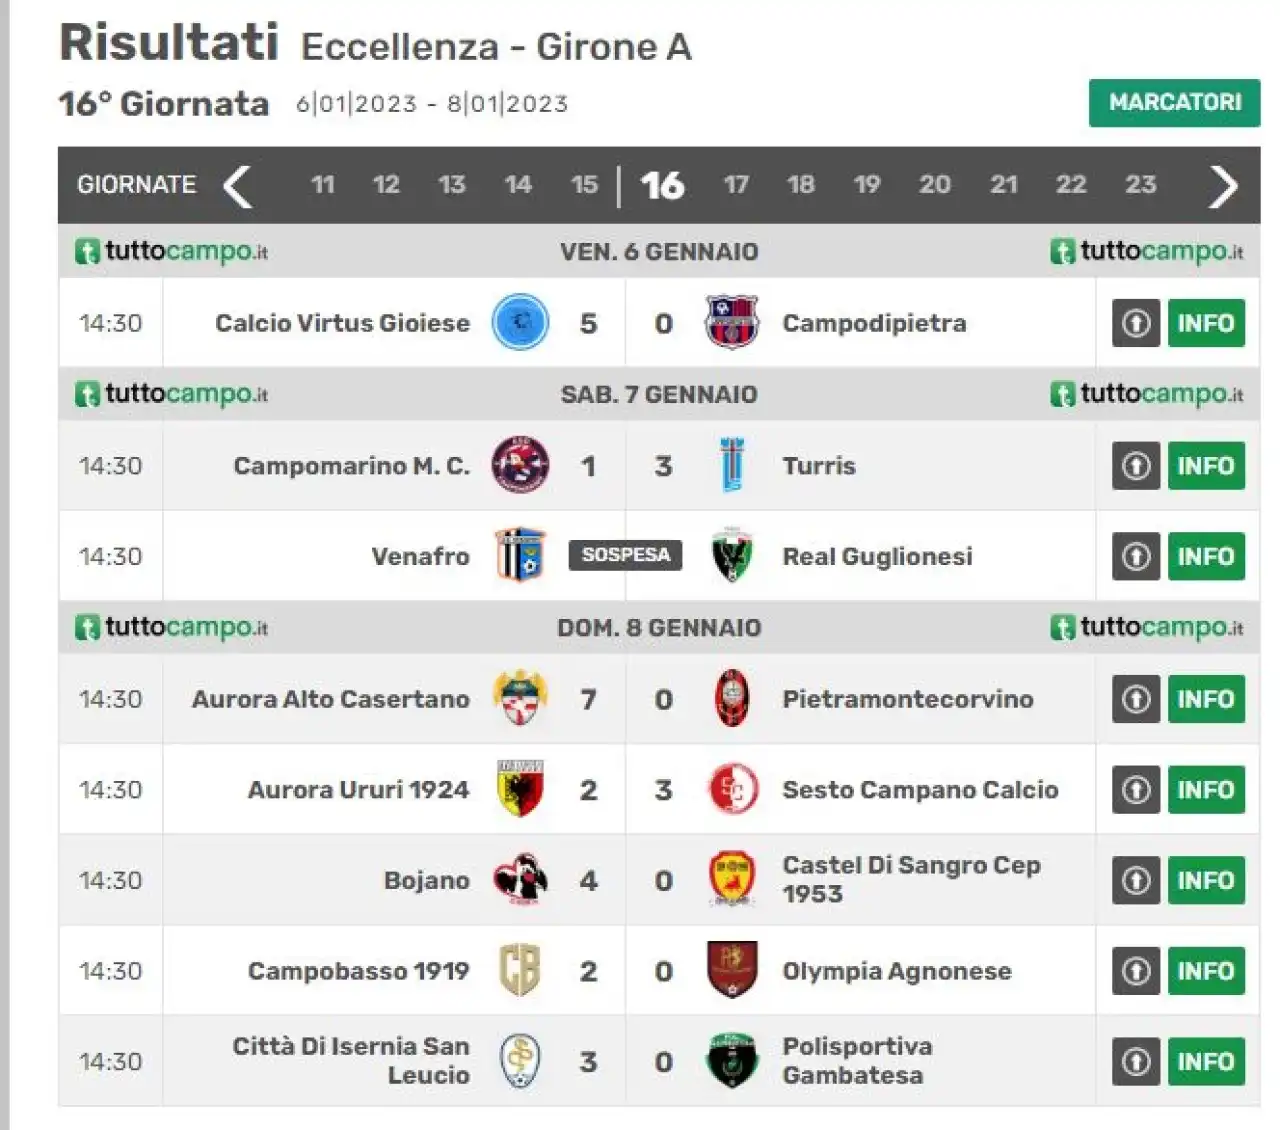Screen dimensions: 1280x1130
Task: Switch to giornata 17
Action: 736,185
